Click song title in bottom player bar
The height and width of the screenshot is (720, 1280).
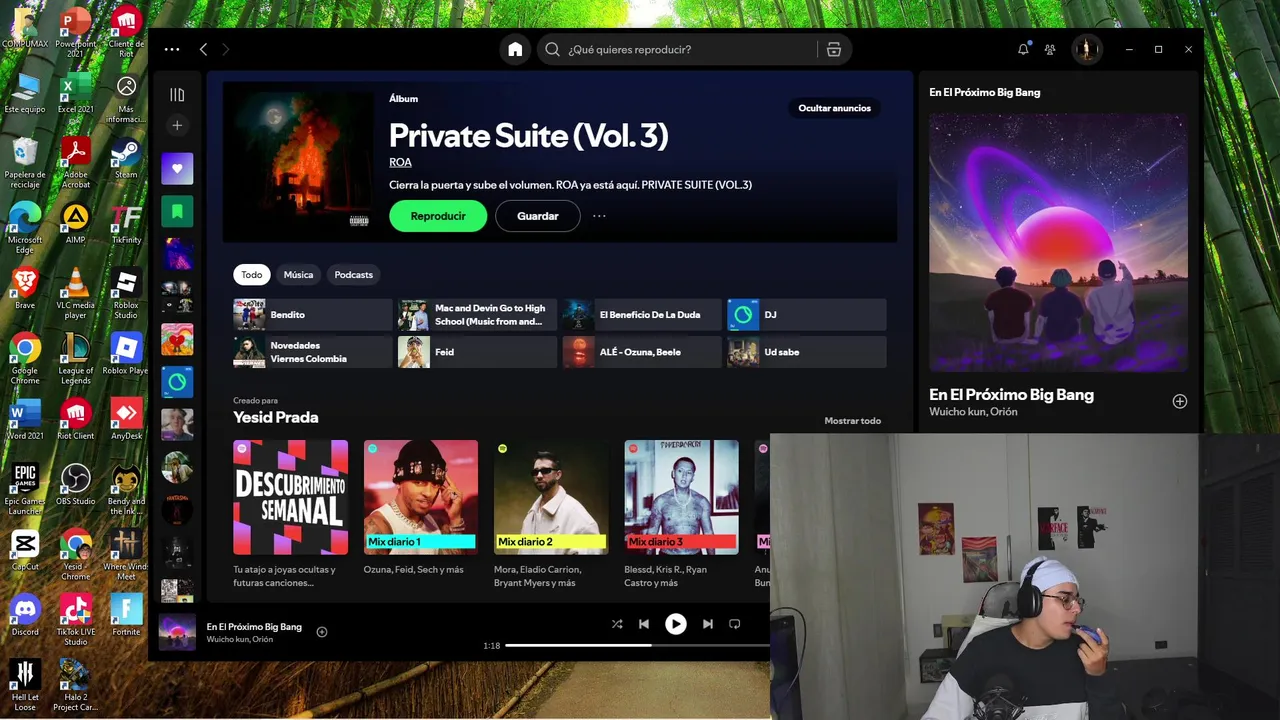tap(254, 627)
